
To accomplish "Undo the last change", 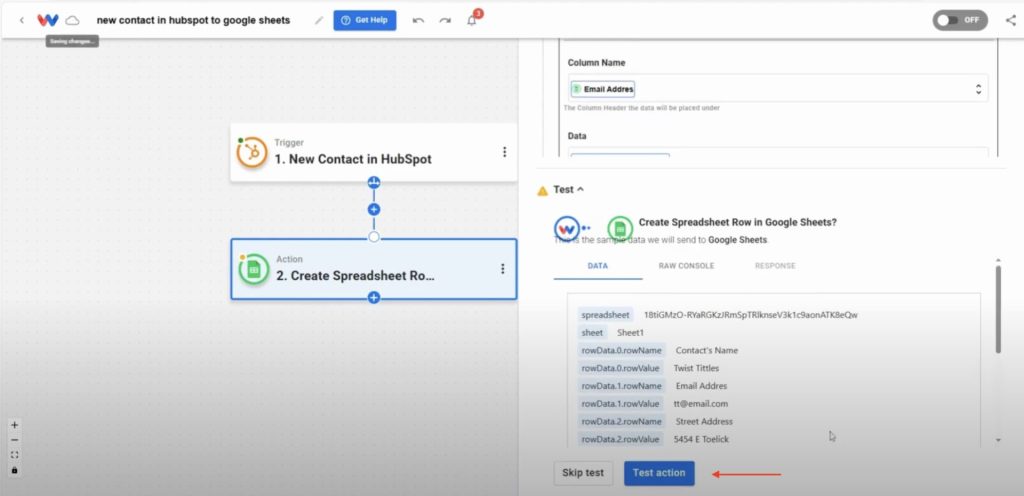I will pos(419,20).
